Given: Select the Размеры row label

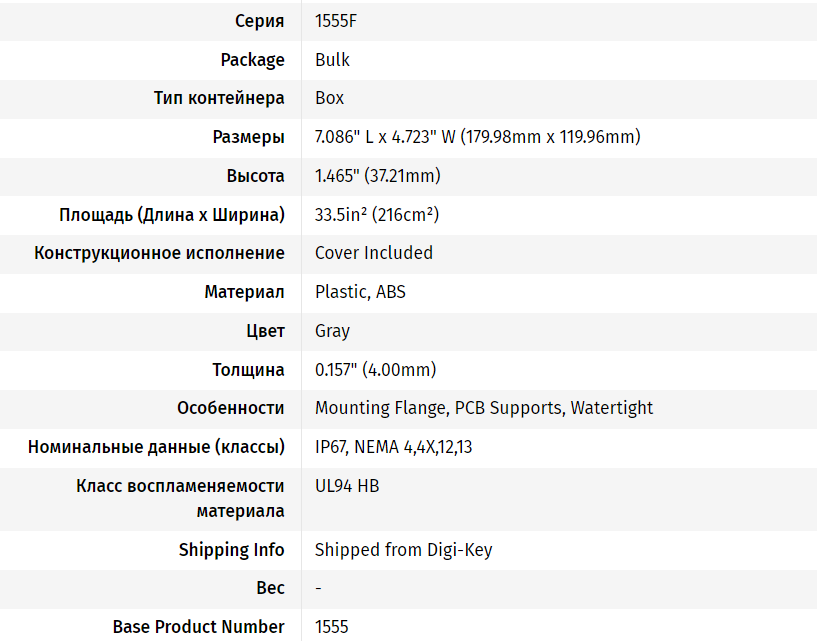Looking at the screenshot, I should 249,138.
